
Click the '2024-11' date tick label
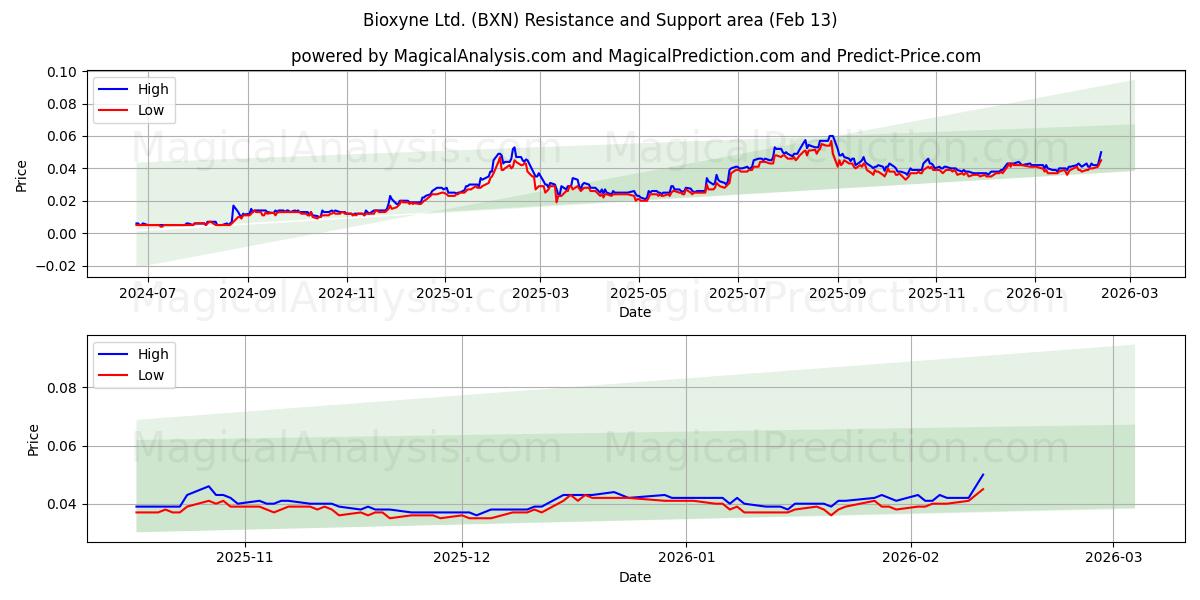(x=347, y=295)
